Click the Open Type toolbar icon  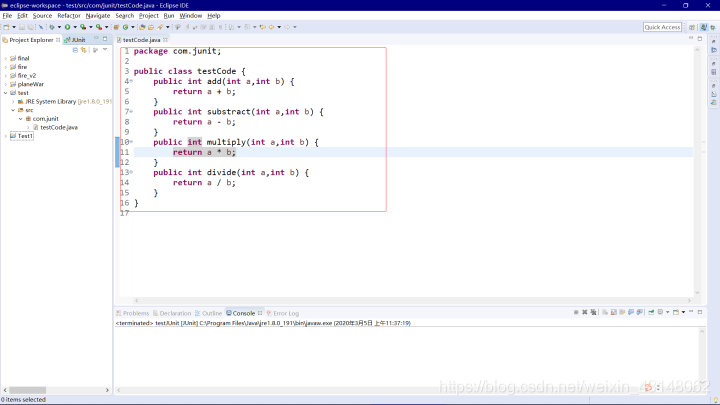tap(142, 27)
